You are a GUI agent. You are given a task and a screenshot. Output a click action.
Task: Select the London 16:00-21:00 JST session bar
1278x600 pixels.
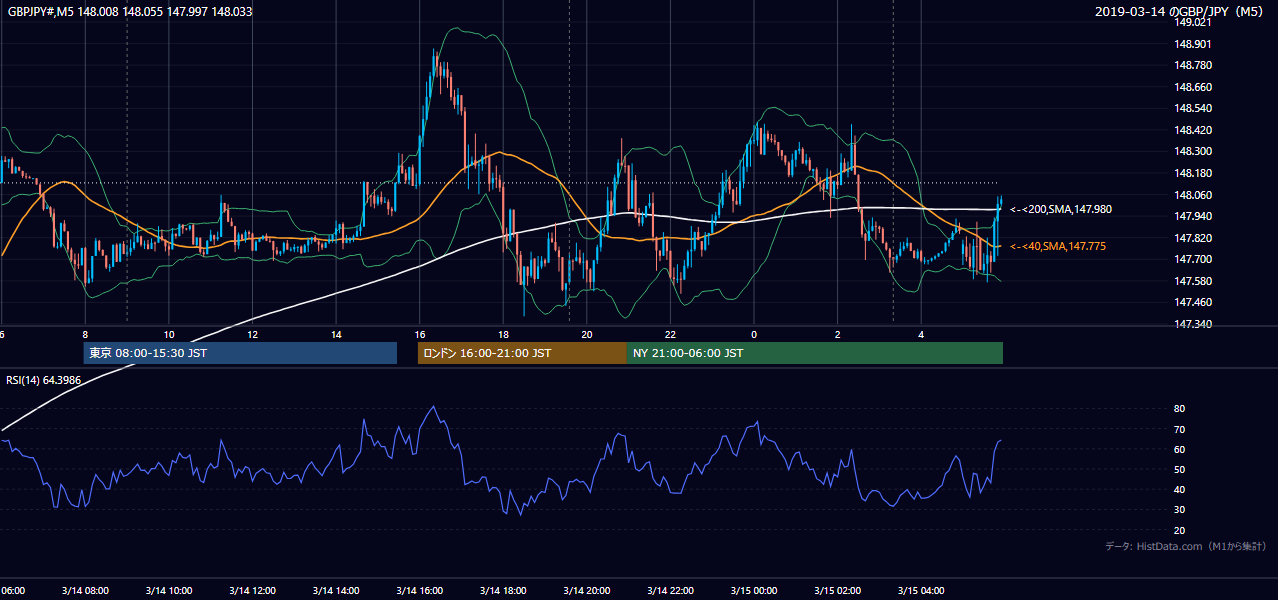tap(522, 353)
